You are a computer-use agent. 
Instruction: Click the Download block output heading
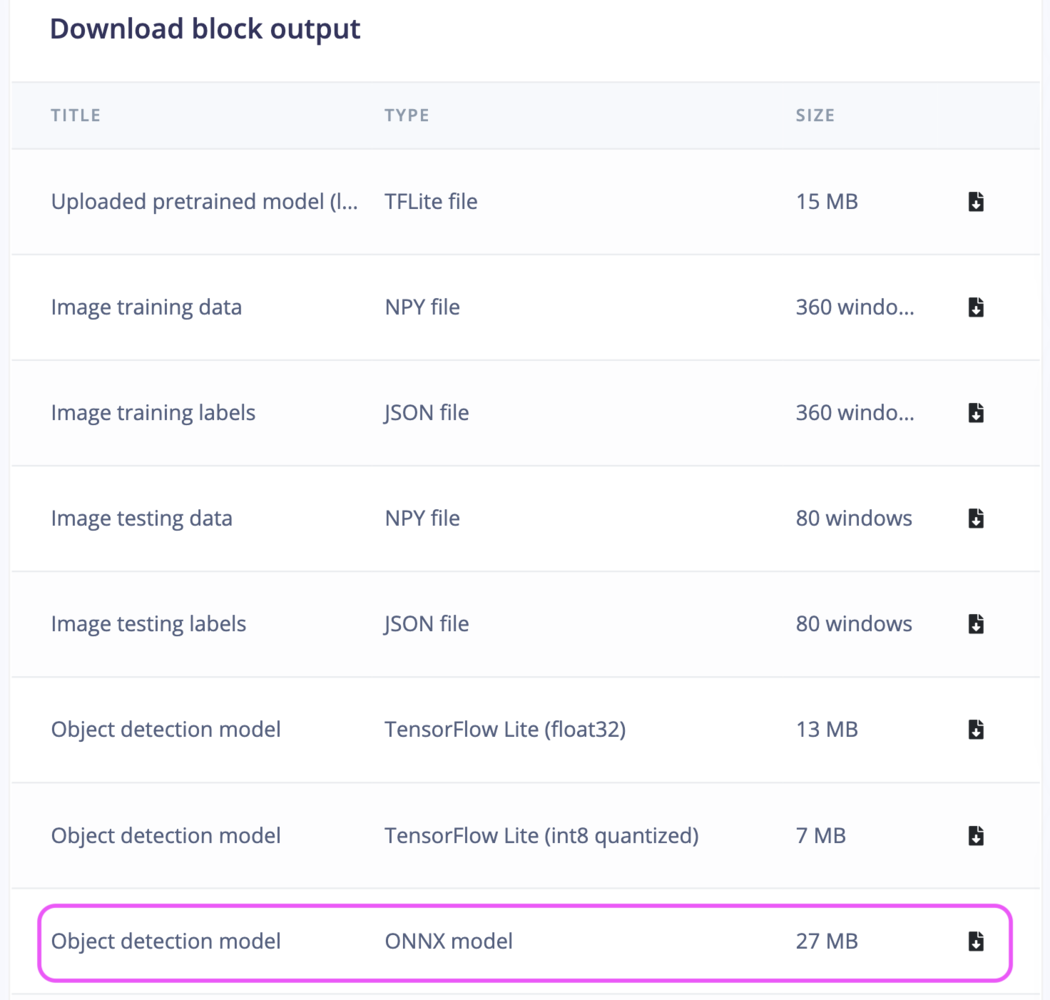(x=205, y=29)
